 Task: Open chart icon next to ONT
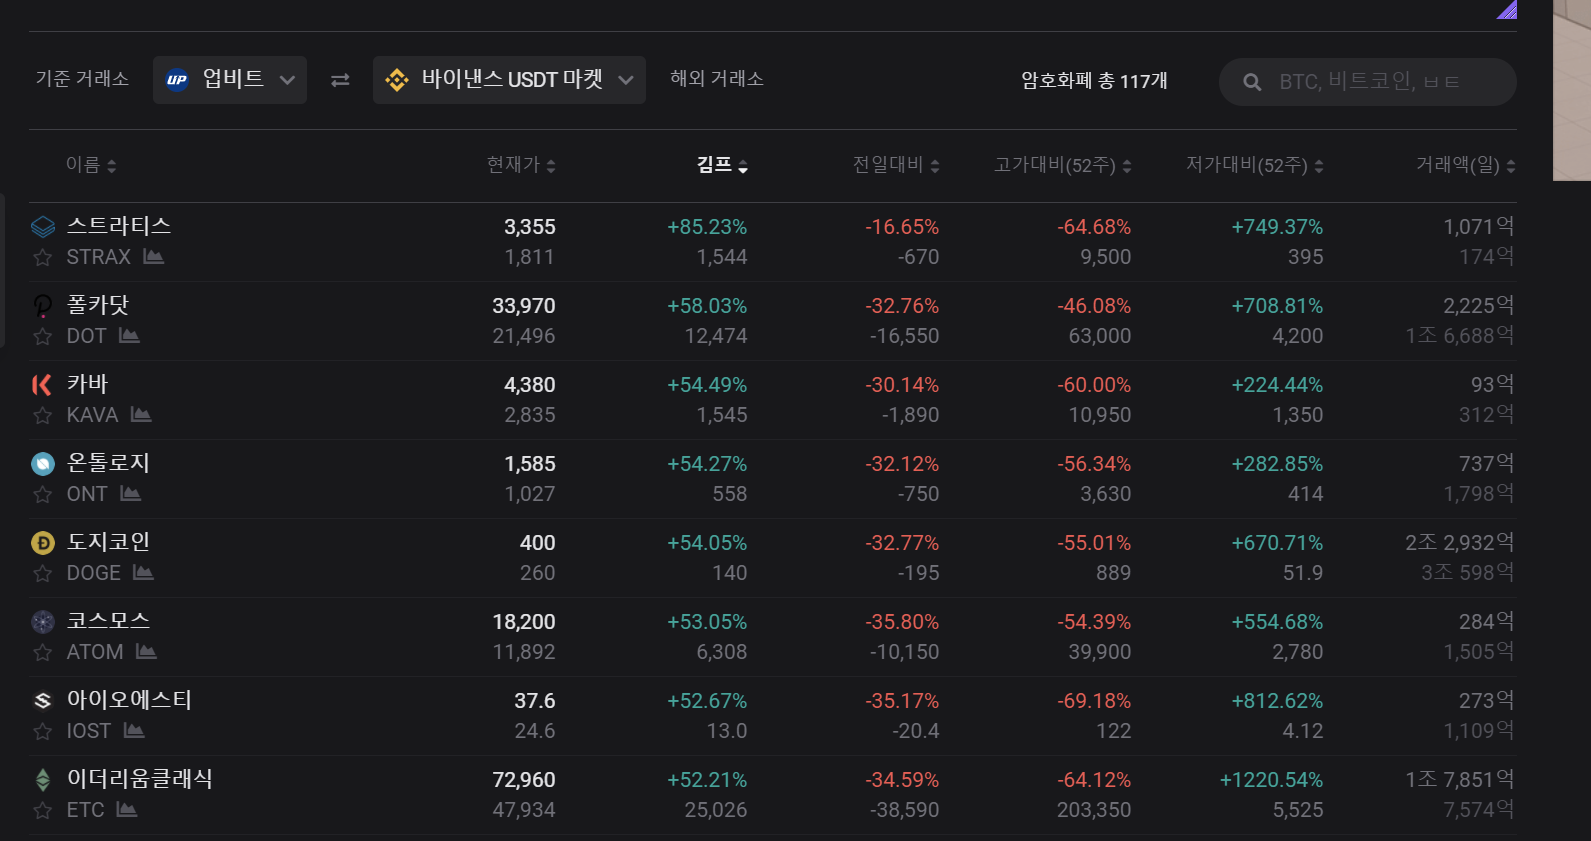[x=130, y=494]
